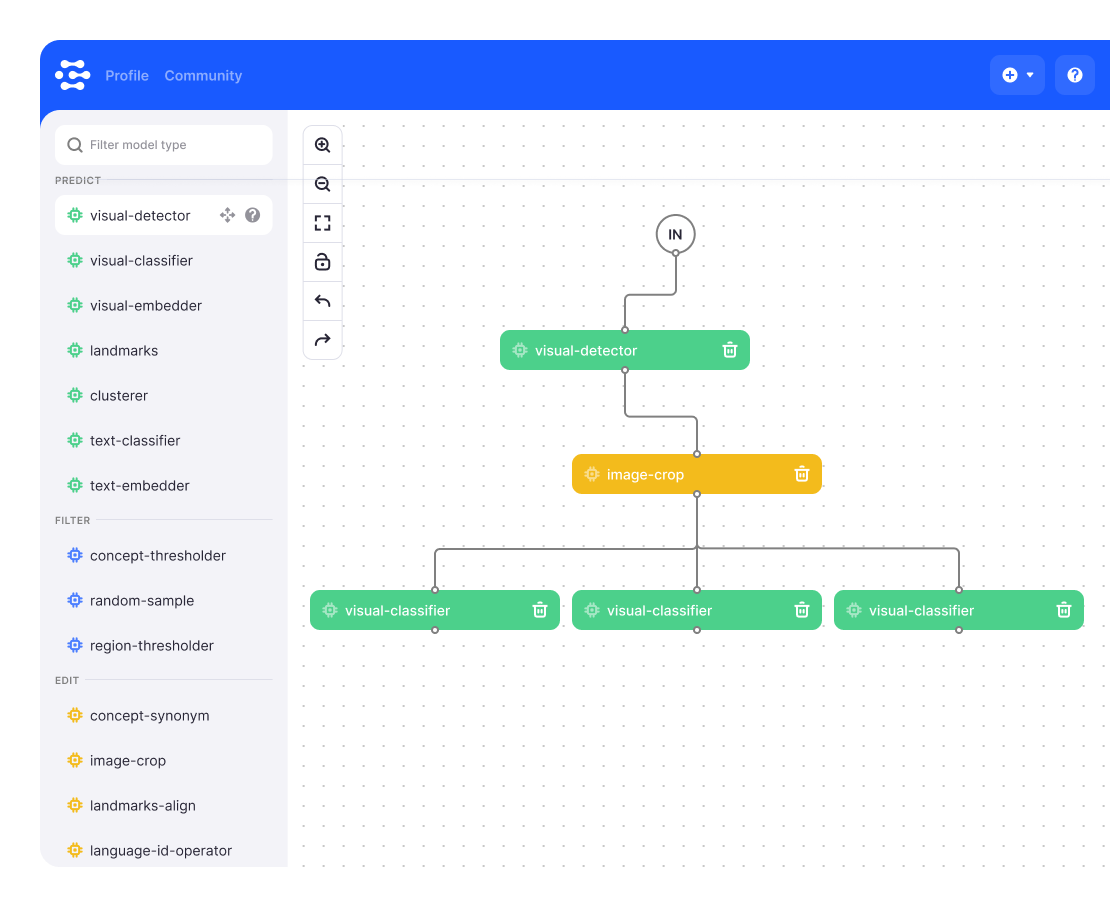This screenshot has width=1110, height=907.
Task: Fit the workflow view to screen
Action: [322, 223]
